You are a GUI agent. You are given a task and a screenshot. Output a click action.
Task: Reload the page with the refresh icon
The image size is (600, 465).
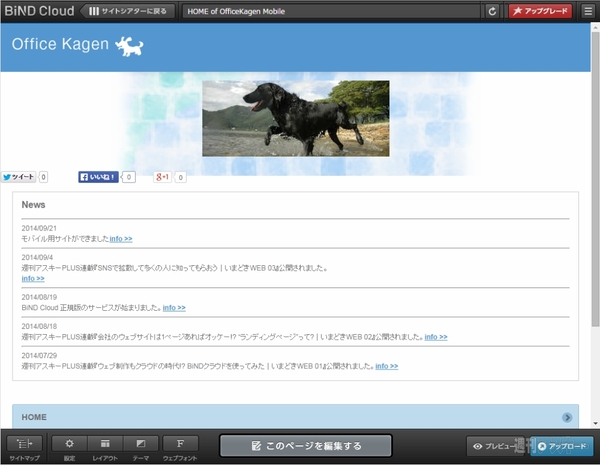[492, 11]
